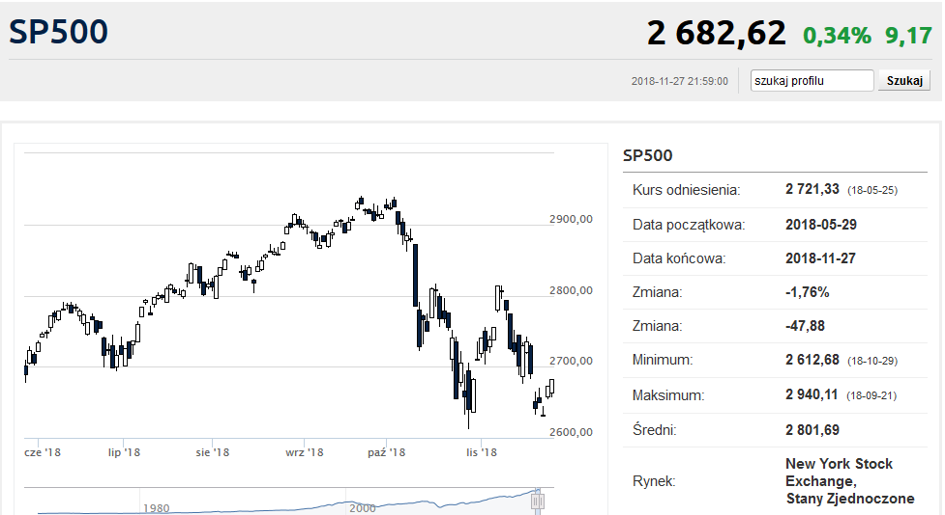The height and width of the screenshot is (515, 945).
Task: Click the SP500 page title heading
Action: (58, 32)
